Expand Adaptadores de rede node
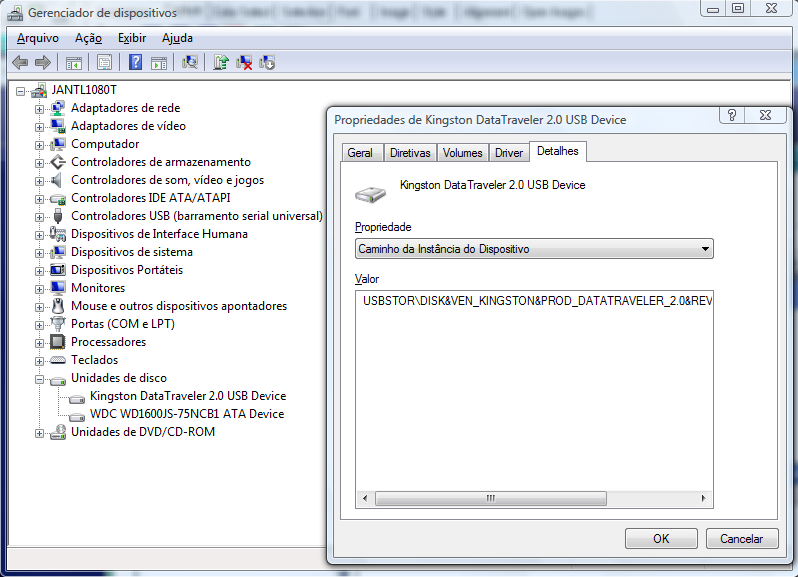 tap(39, 109)
